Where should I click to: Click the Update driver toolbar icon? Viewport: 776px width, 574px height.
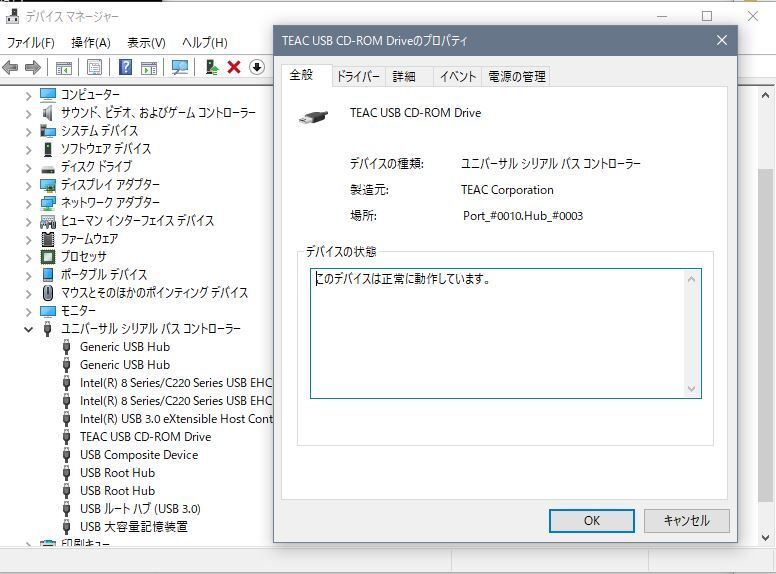(x=212, y=67)
